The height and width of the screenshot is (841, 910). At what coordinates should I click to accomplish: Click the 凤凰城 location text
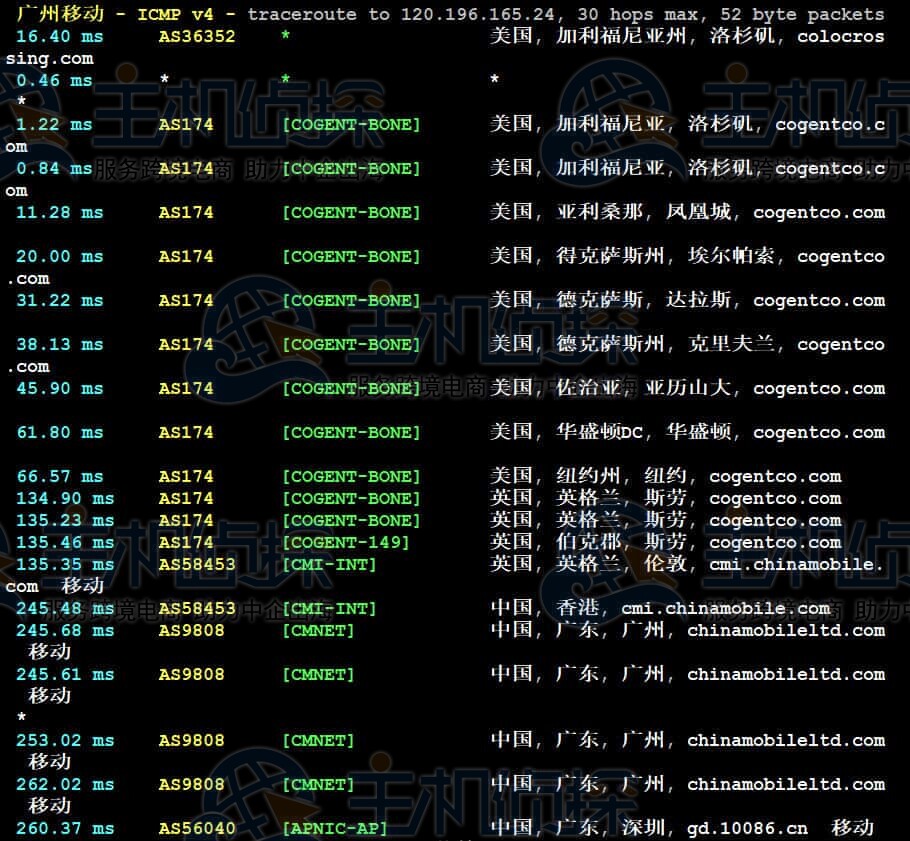point(698,212)
